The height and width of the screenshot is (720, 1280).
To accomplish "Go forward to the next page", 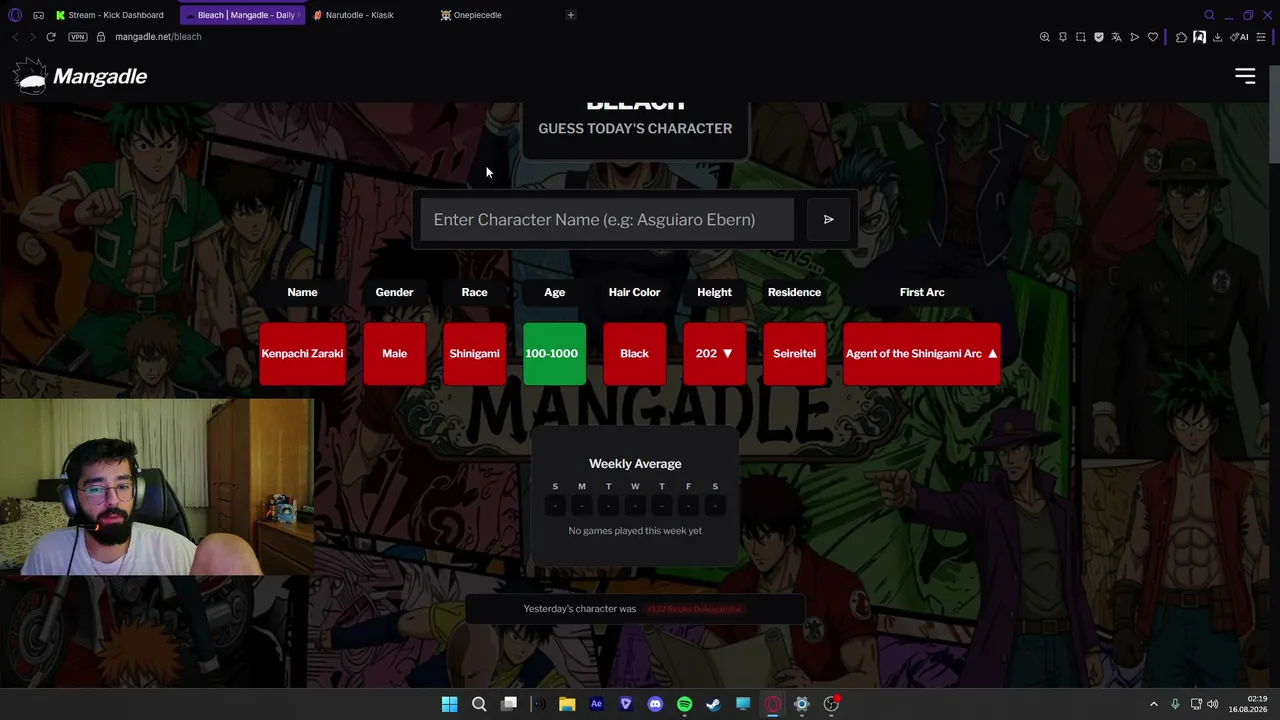I will [x=32, y=37].
